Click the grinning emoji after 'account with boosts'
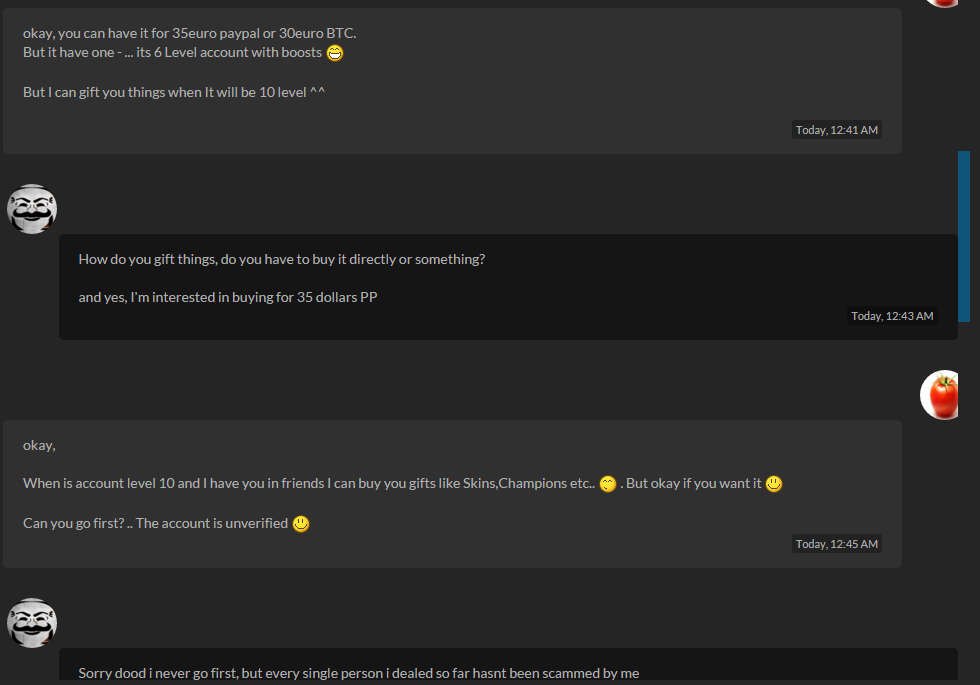The width and height of the screenshot is (980, 685). coord(335,53)
